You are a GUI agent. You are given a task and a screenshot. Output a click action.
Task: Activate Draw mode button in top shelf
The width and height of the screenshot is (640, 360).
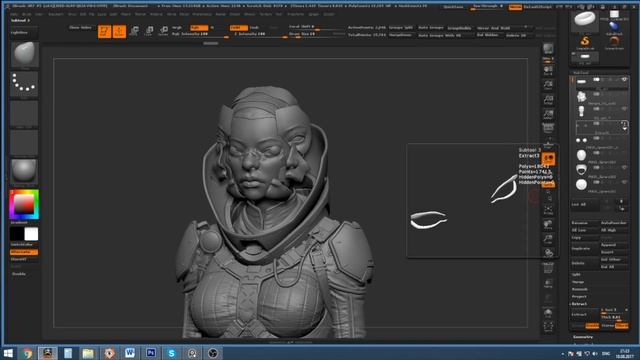click(x=119, y=31)
